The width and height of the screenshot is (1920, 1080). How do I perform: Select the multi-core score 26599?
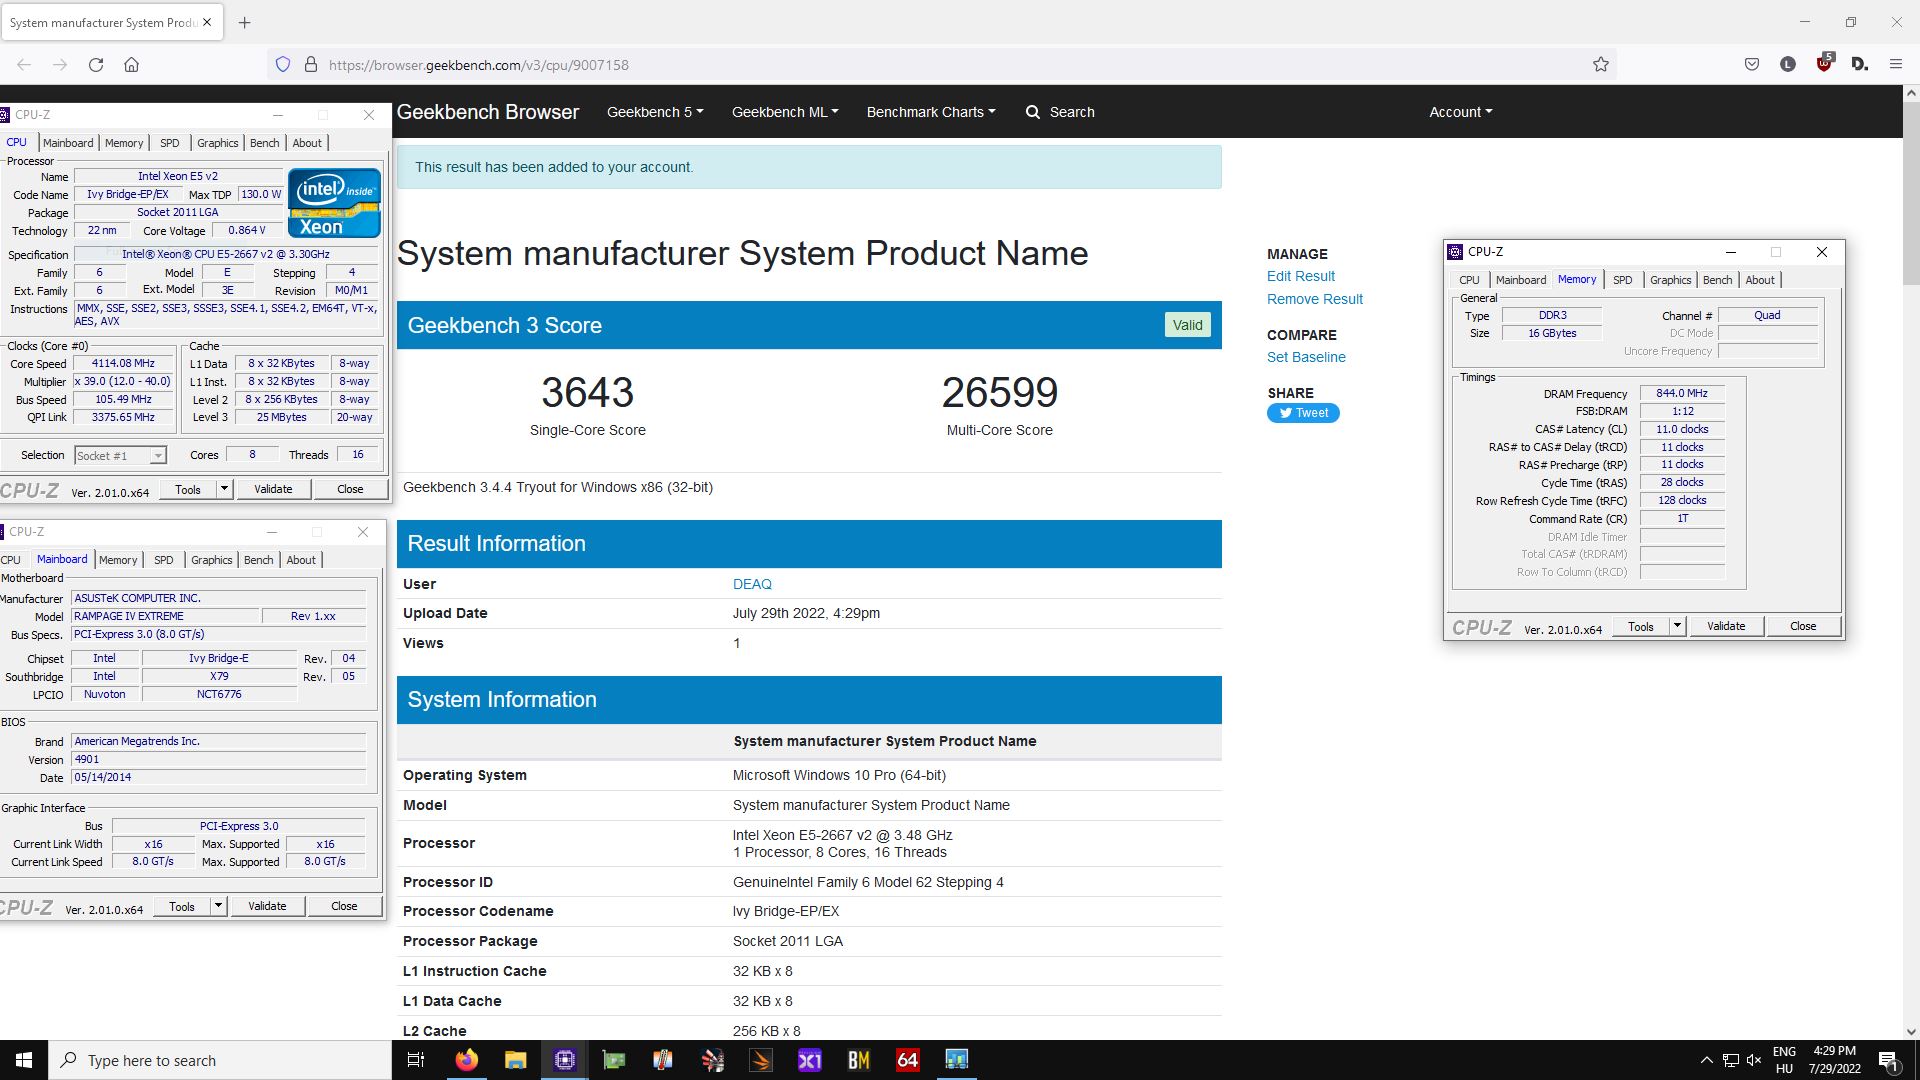coord(1000,392)
